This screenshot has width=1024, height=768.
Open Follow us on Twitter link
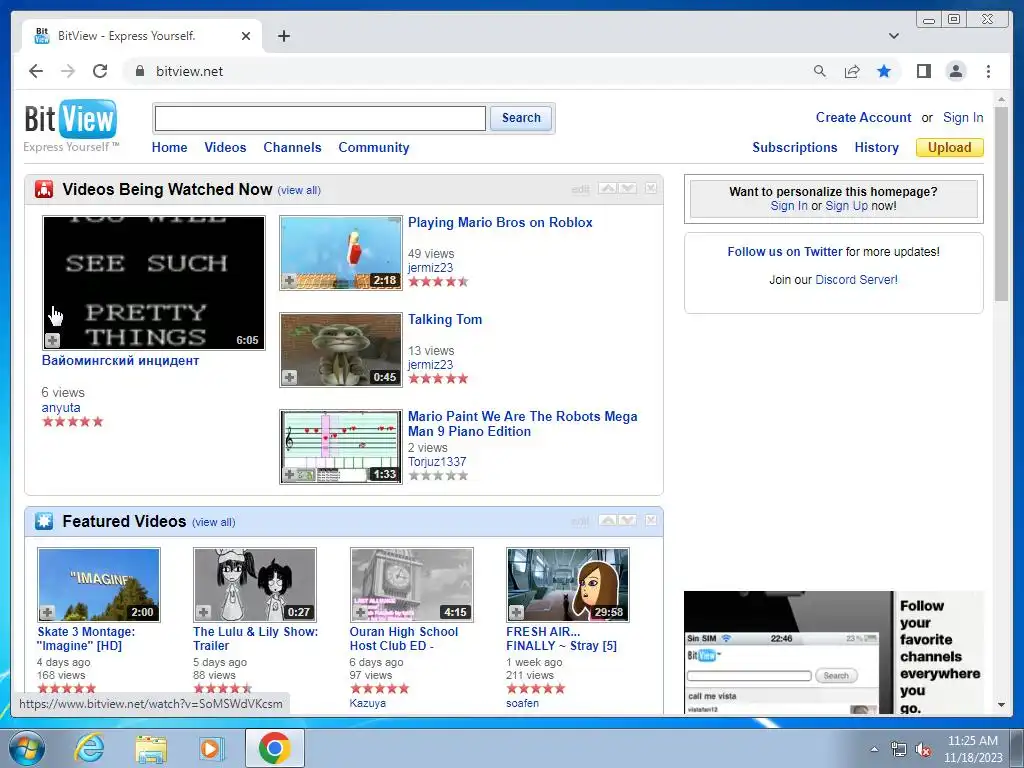pyautogui.click(x=785, y=251)
